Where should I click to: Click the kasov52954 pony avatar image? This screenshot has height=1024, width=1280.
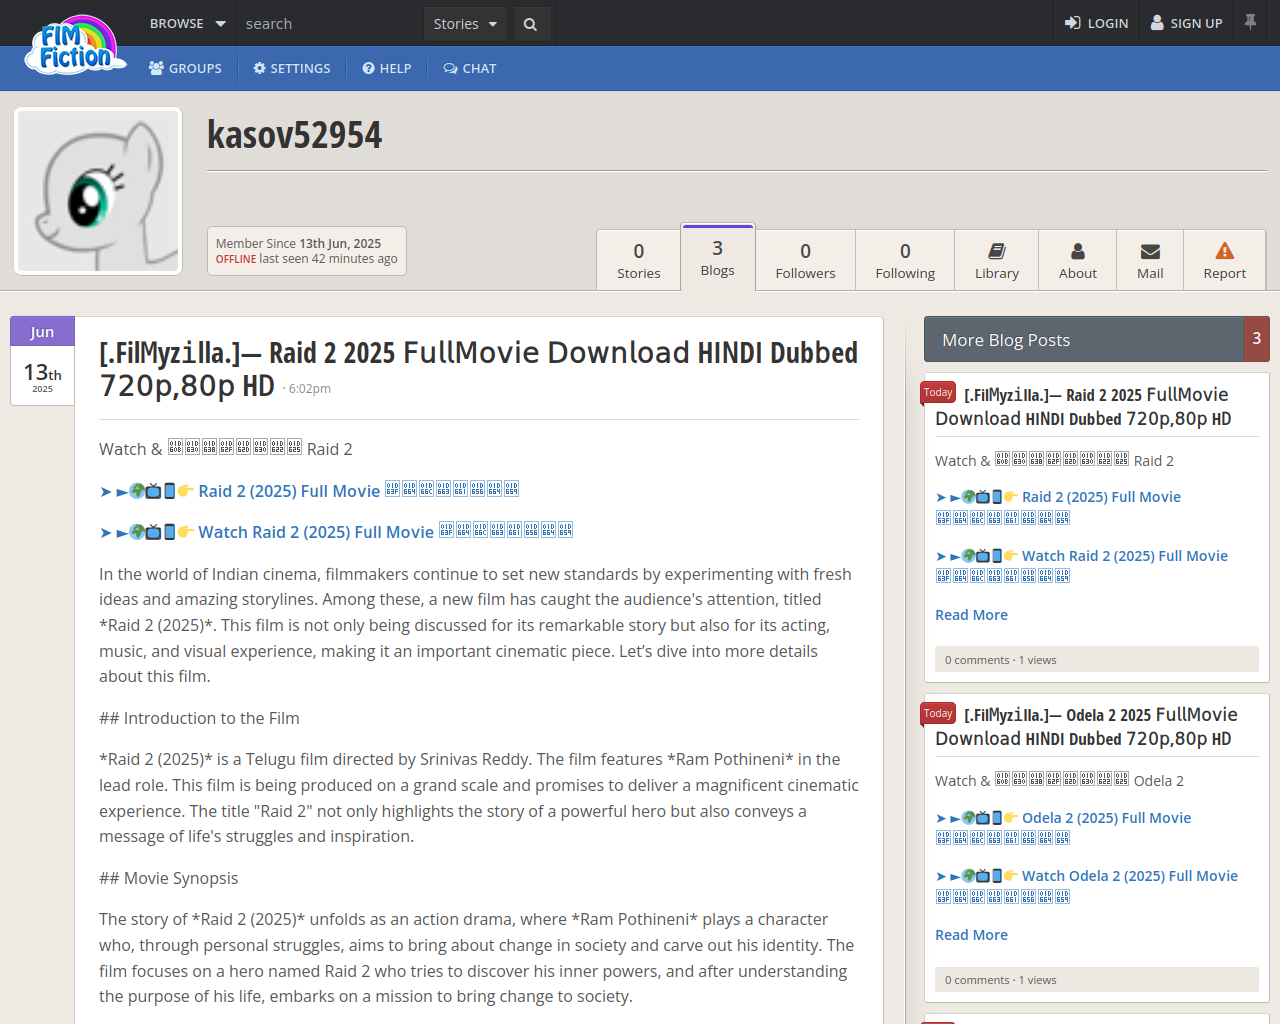click(98, 191)
